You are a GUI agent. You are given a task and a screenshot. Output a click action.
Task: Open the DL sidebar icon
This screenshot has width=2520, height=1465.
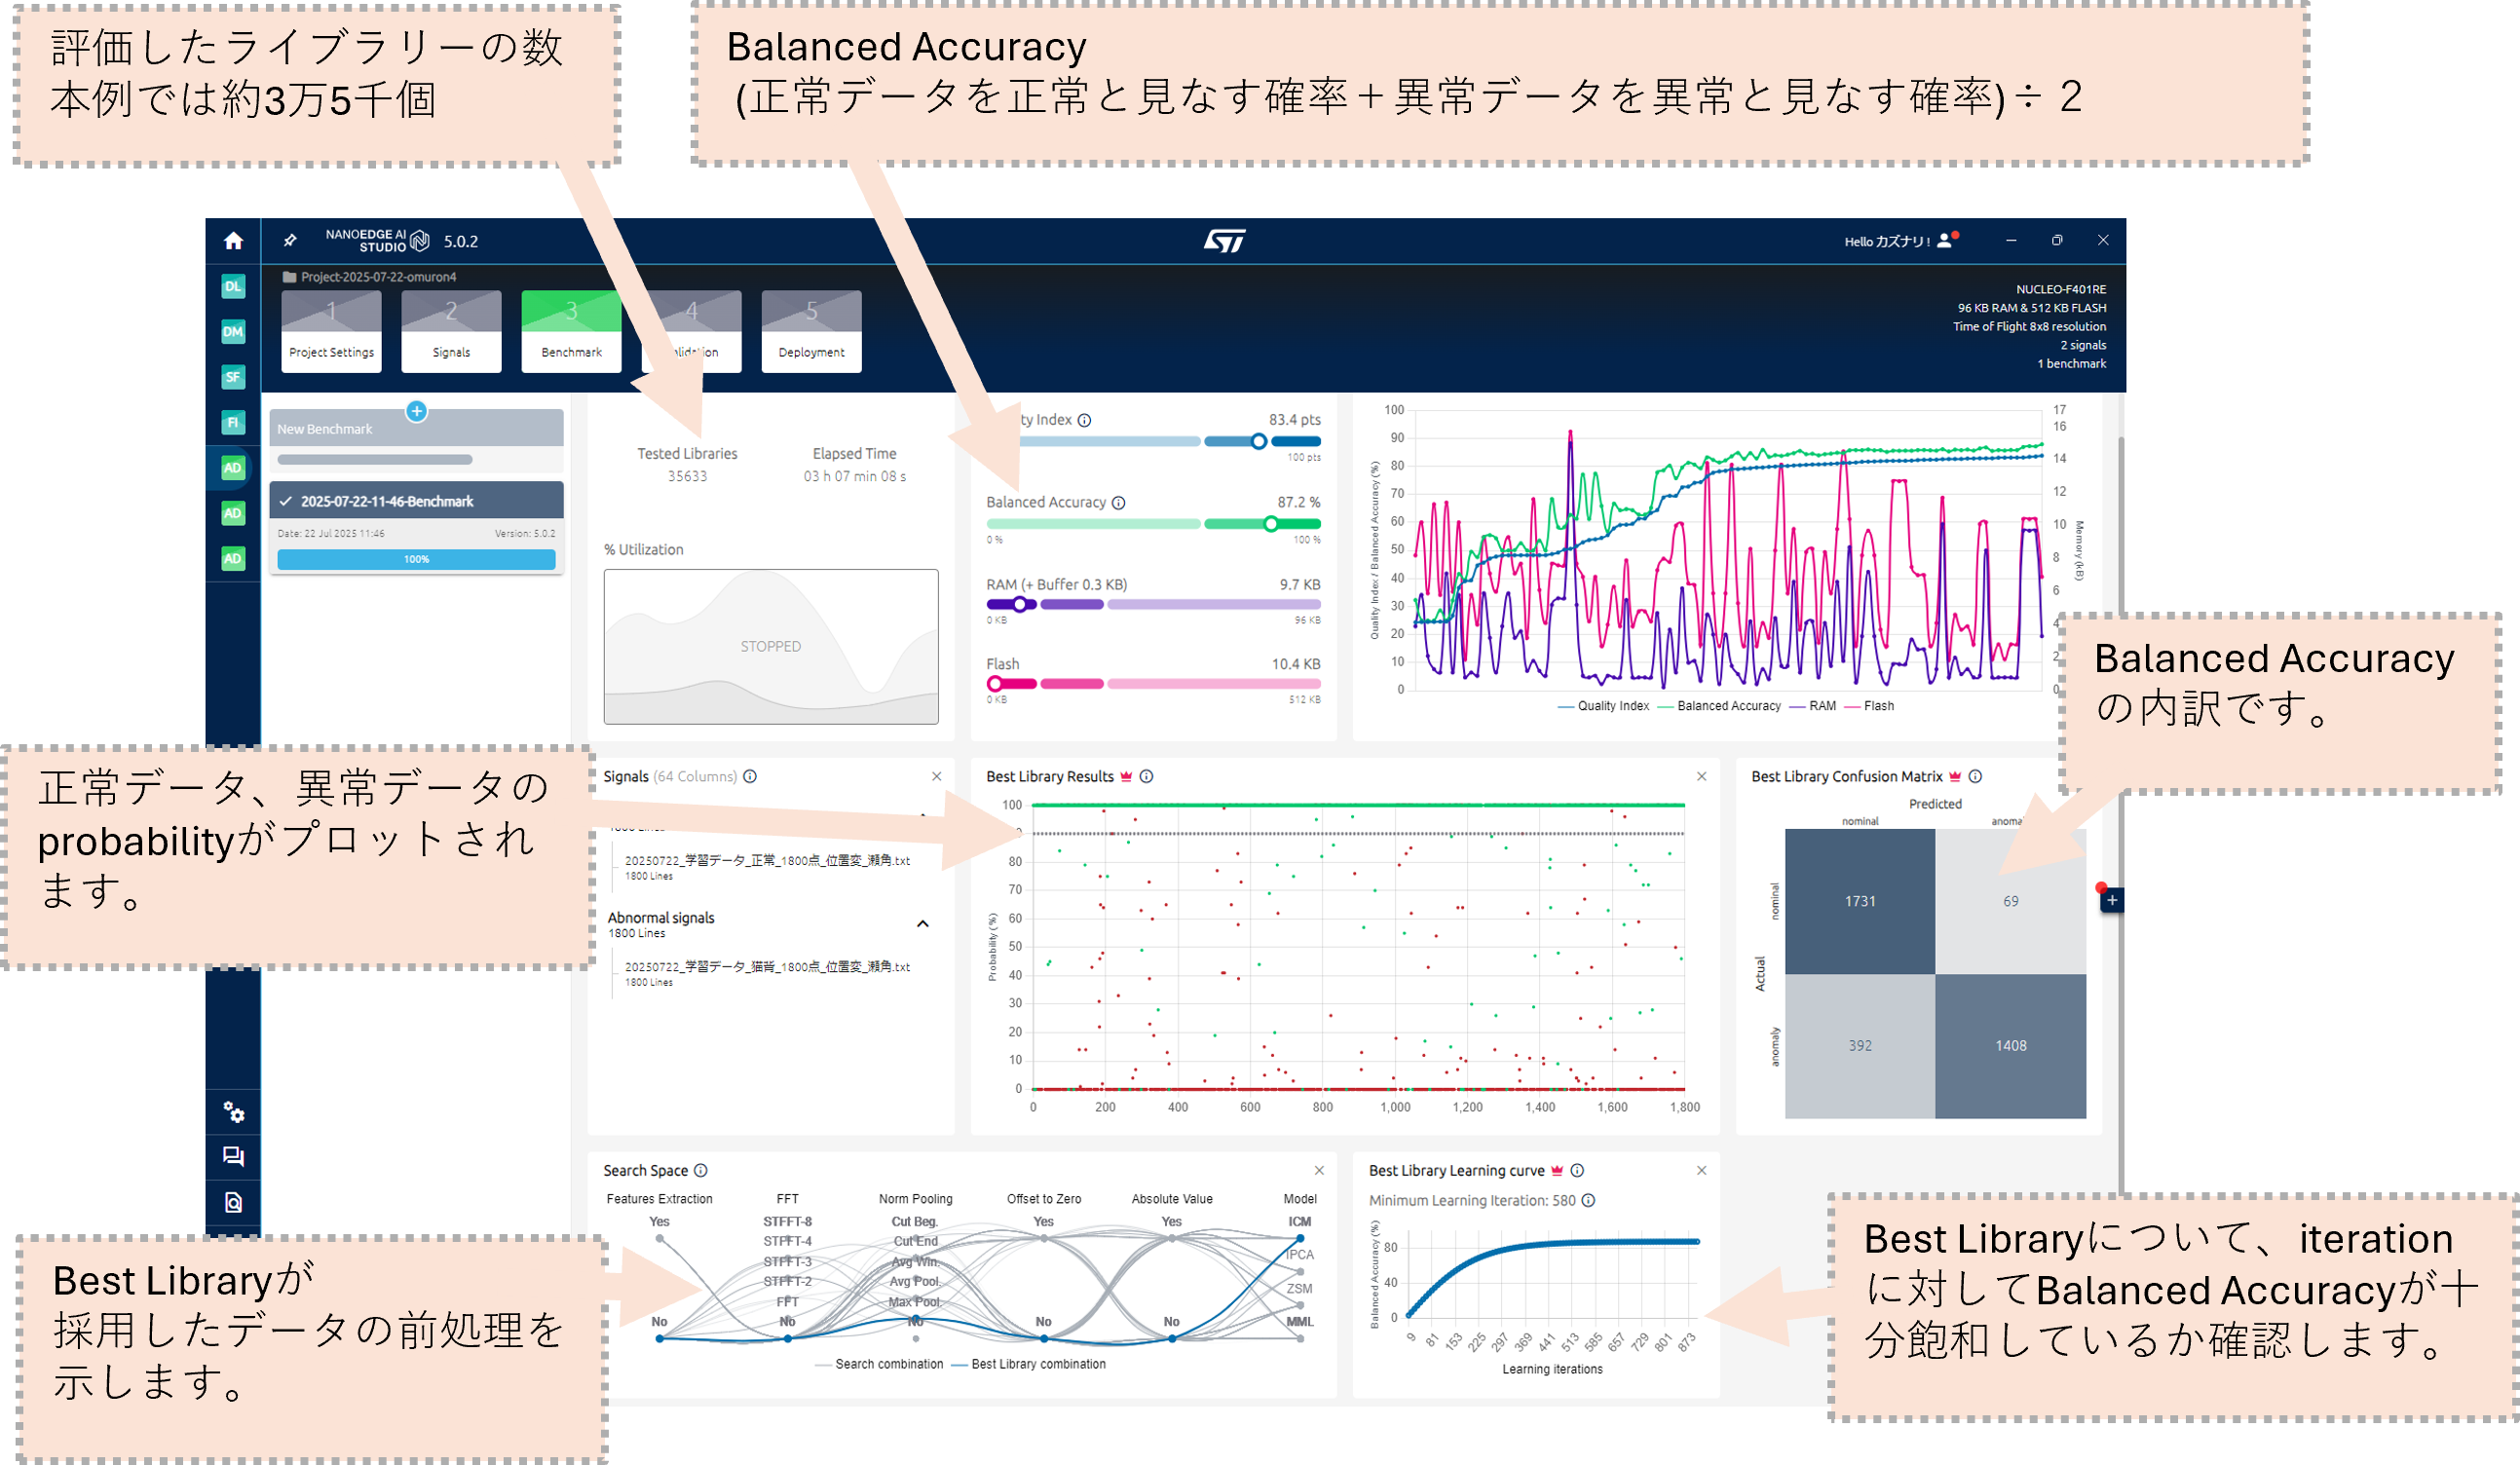[233, 287]
